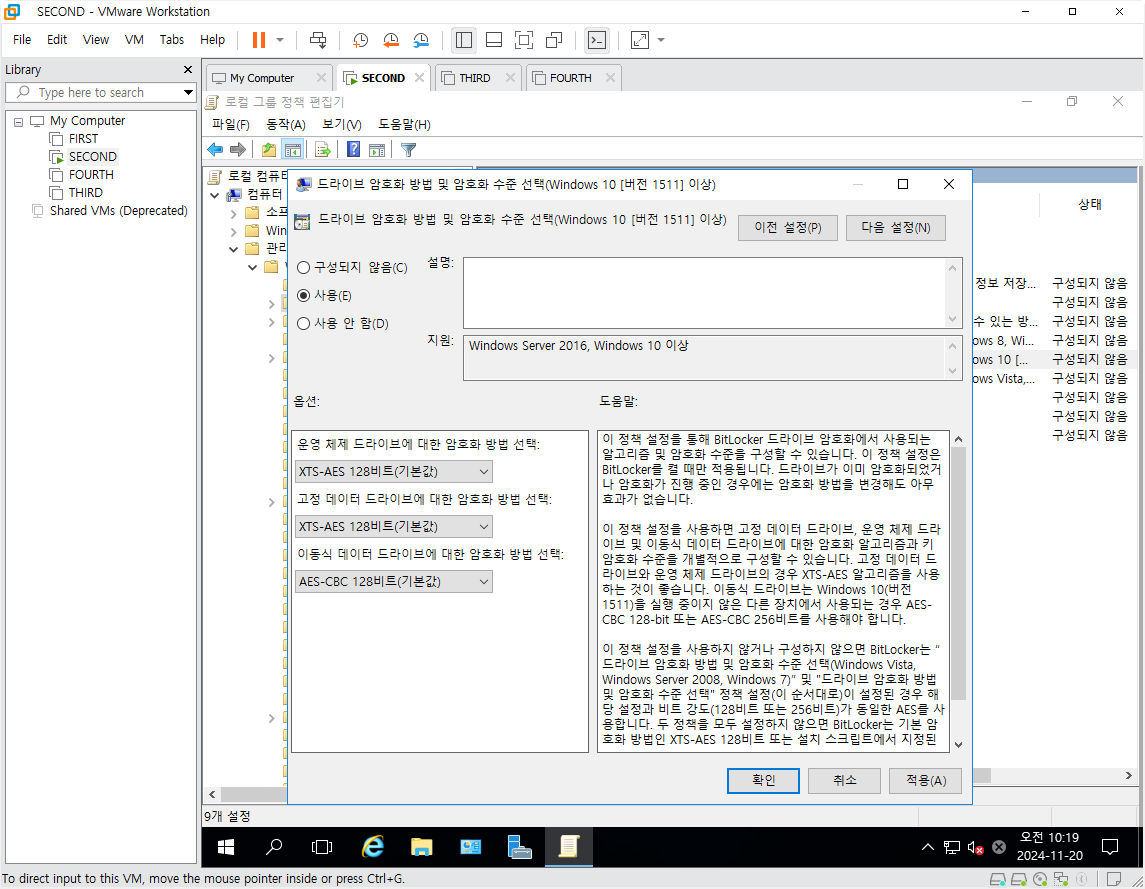Screen dimensions: 1145x889
Task: Open the Tabs menu
Action: (172, 39)
